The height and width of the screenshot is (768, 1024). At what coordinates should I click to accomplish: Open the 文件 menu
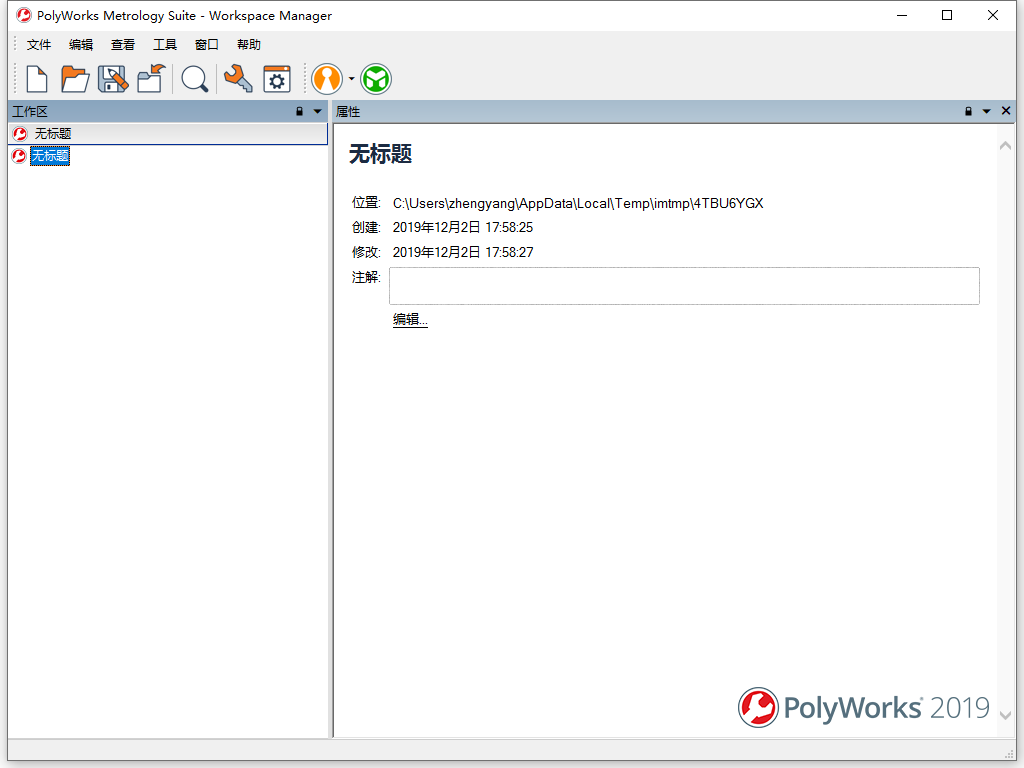tap(39, 44)
